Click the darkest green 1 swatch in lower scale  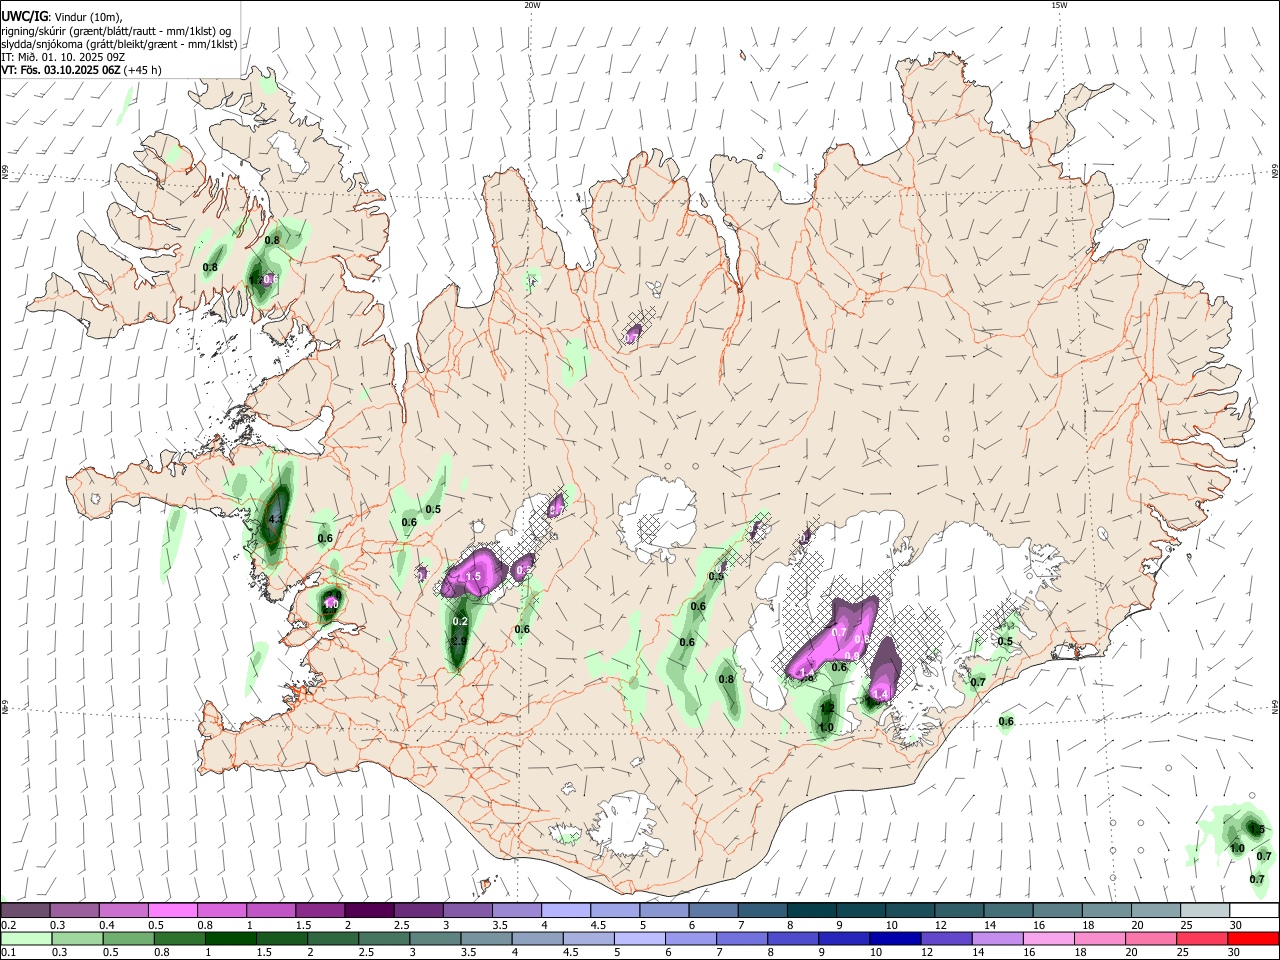[x=231, y=939]
